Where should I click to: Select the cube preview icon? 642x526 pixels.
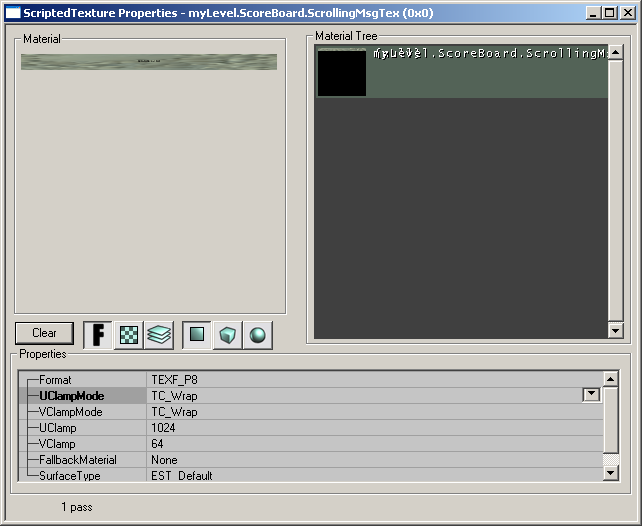click(x=227, y=335)
